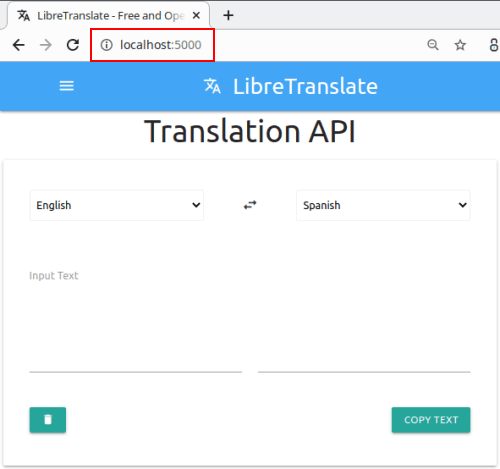
Task: Open a new browser tab
Action: coord(228,15)
